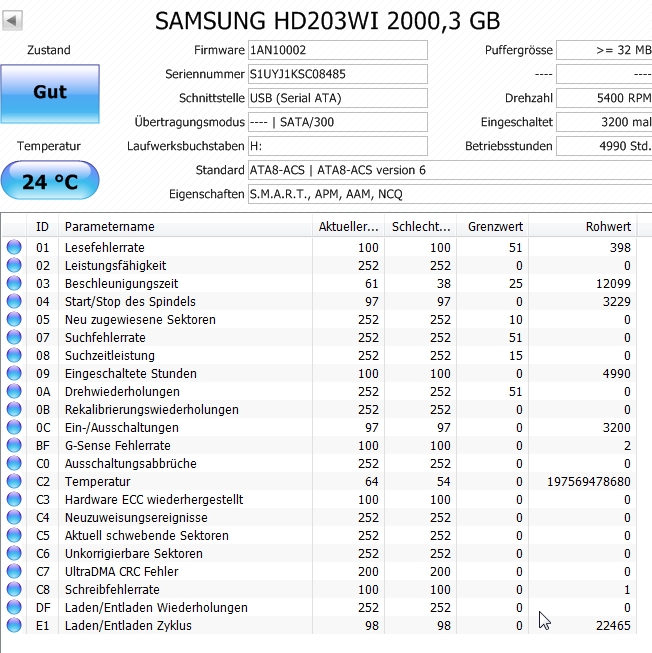Sort by the Grenzwert column header
652x653 pixels.
point(493,227)
